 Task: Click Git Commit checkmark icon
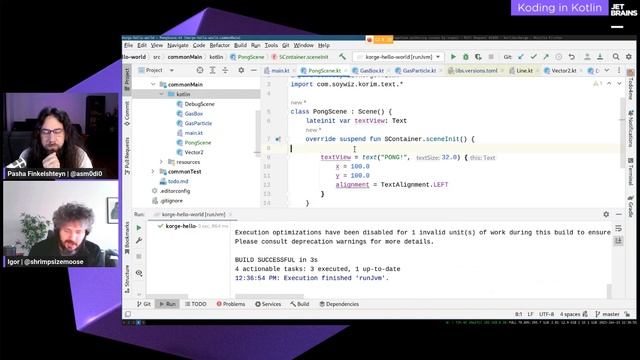tap(533, 57)
